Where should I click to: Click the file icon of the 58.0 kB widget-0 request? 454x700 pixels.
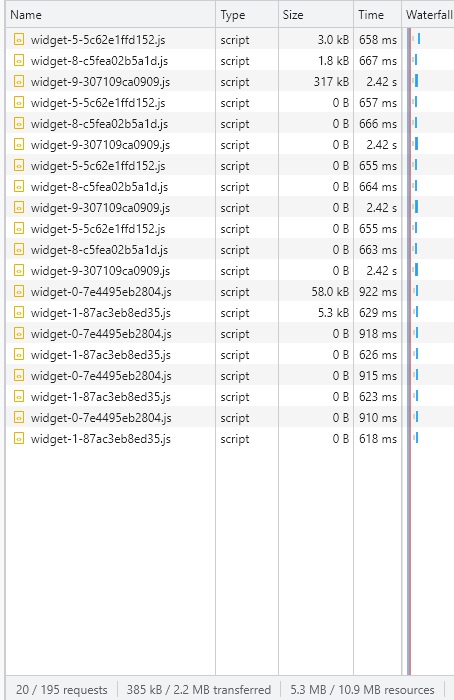click(x=19, y=291)
